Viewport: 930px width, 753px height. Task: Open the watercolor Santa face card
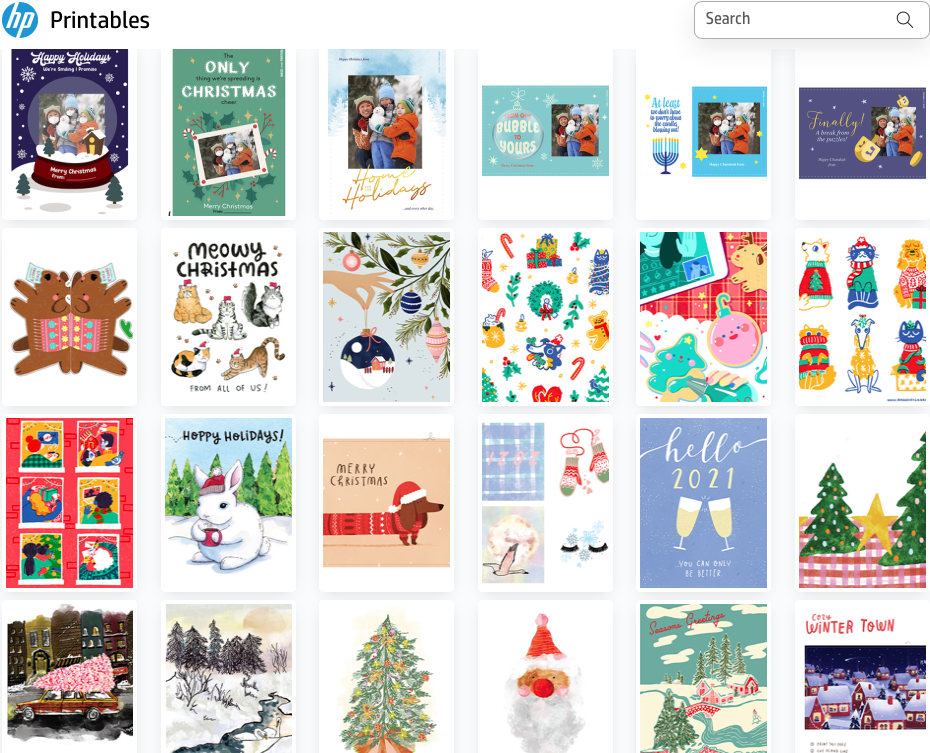click(545, 677)
